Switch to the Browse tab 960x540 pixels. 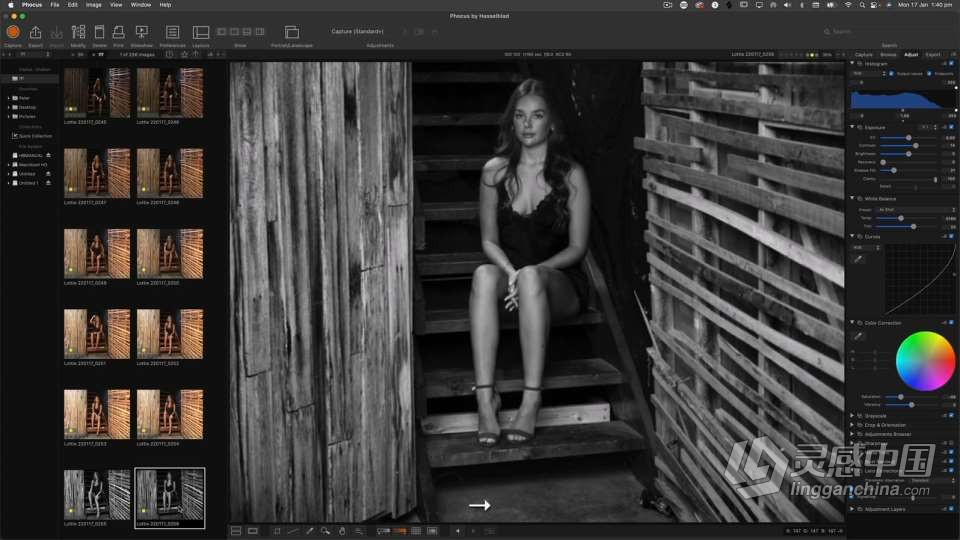click(888, 54)
